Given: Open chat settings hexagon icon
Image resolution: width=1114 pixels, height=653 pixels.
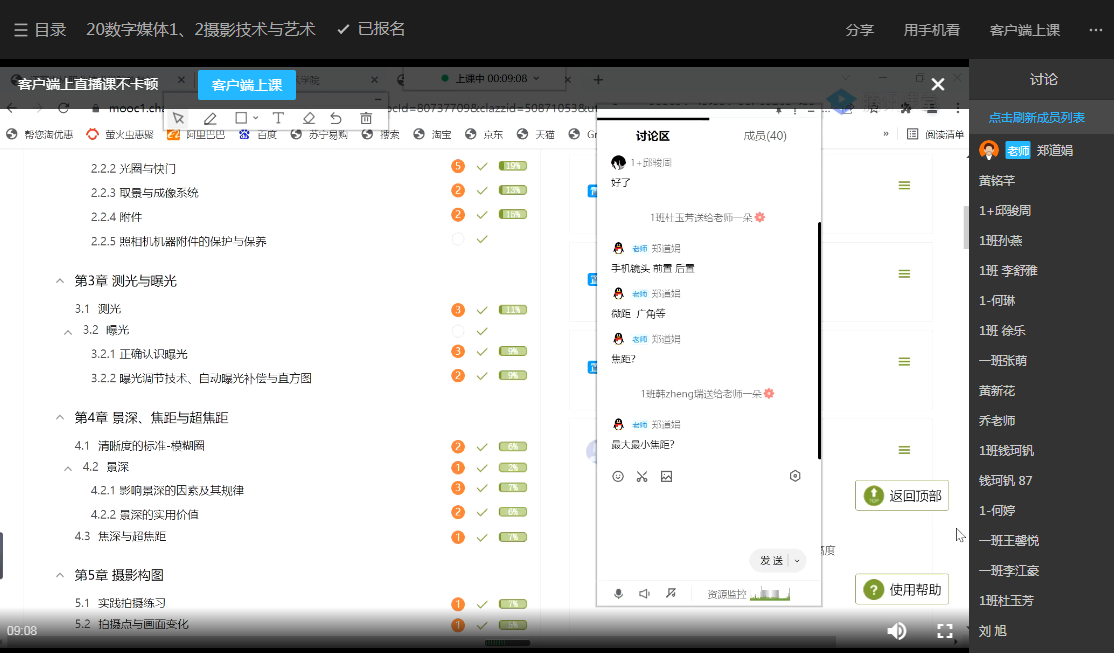Looking at the screenshot, I should [x=795, y=476].
